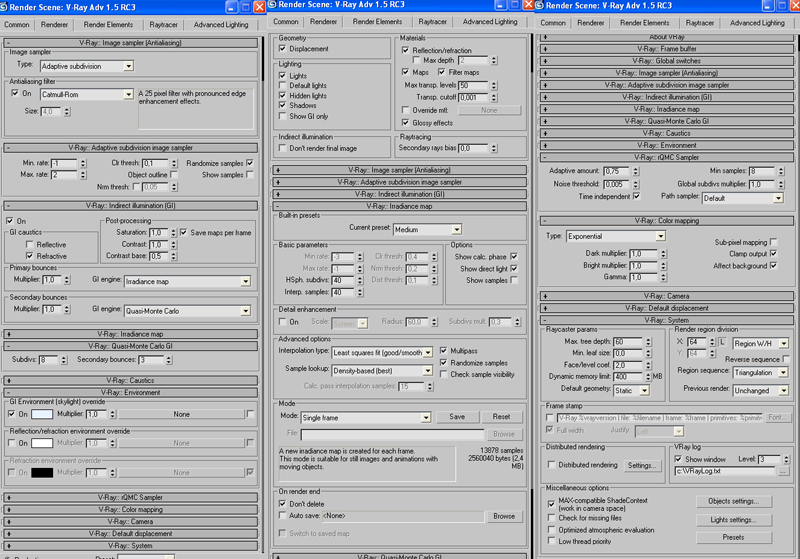Expand V-Ray Global switches rollout in right window

[667, 61]
